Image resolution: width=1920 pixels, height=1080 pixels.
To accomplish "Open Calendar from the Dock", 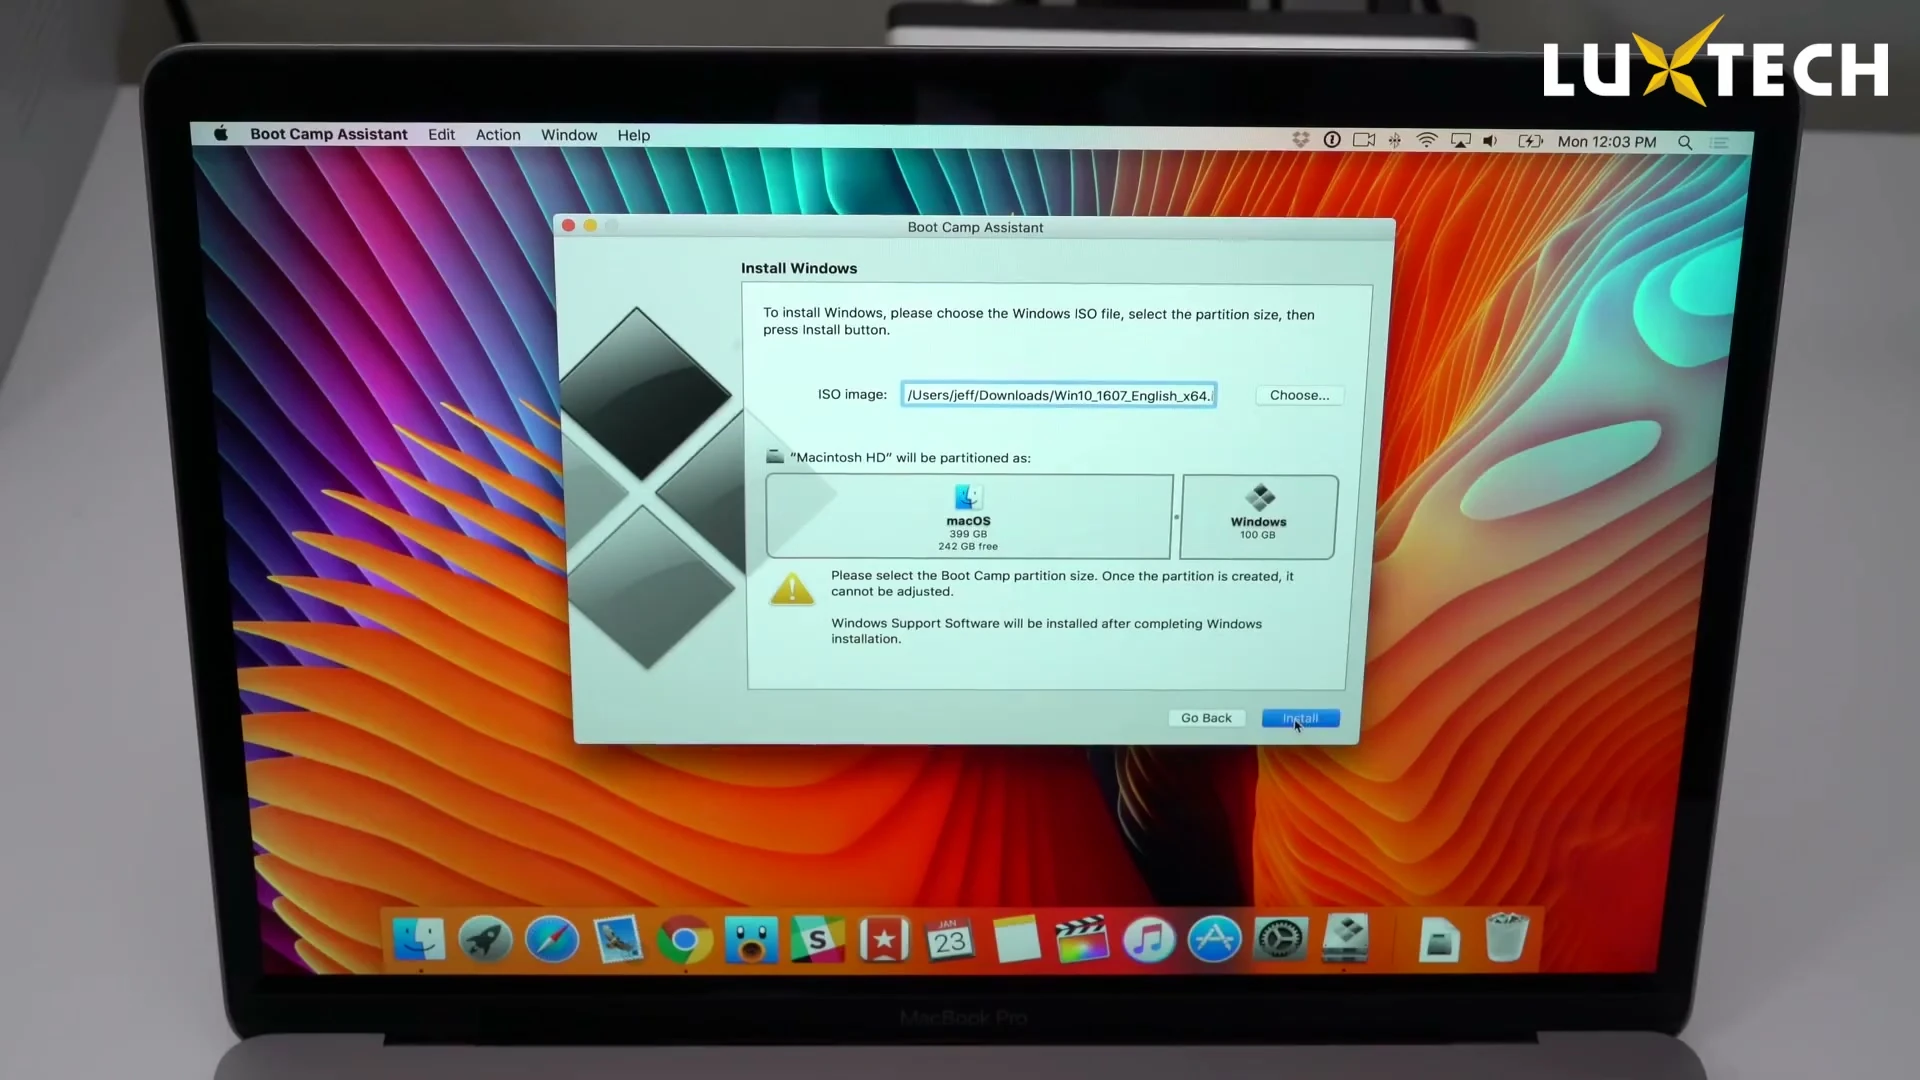I will coord(950,940).
